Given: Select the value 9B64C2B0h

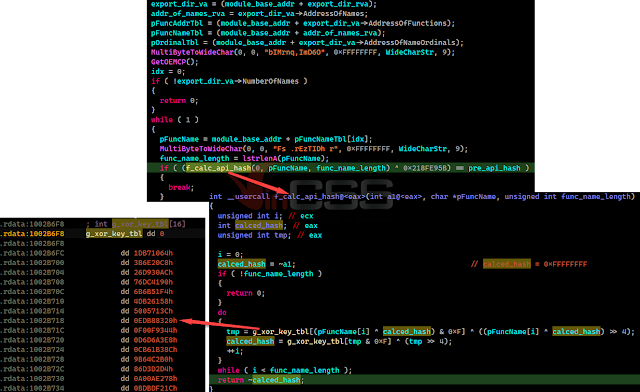Looking at the screenshot, I should (153, 359).
